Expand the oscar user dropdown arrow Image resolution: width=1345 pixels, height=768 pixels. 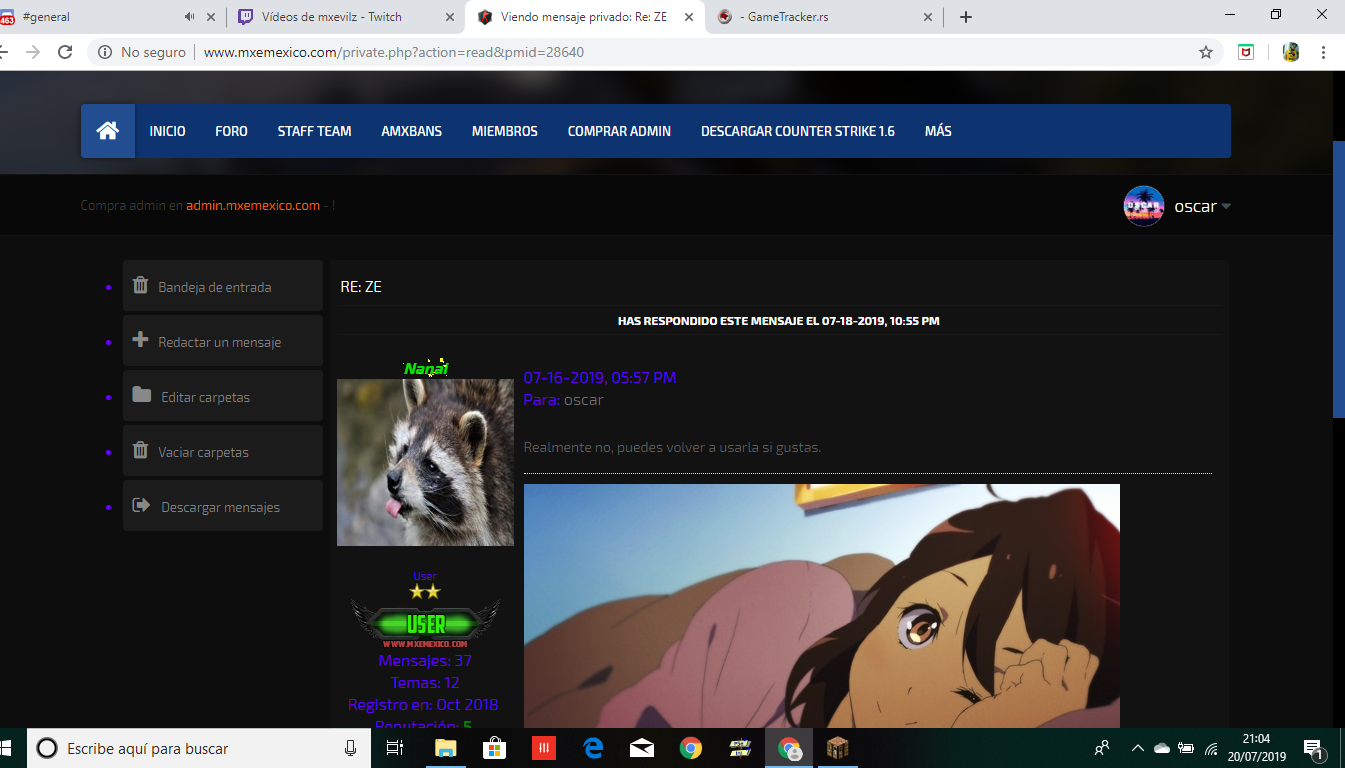(1226, 207)
